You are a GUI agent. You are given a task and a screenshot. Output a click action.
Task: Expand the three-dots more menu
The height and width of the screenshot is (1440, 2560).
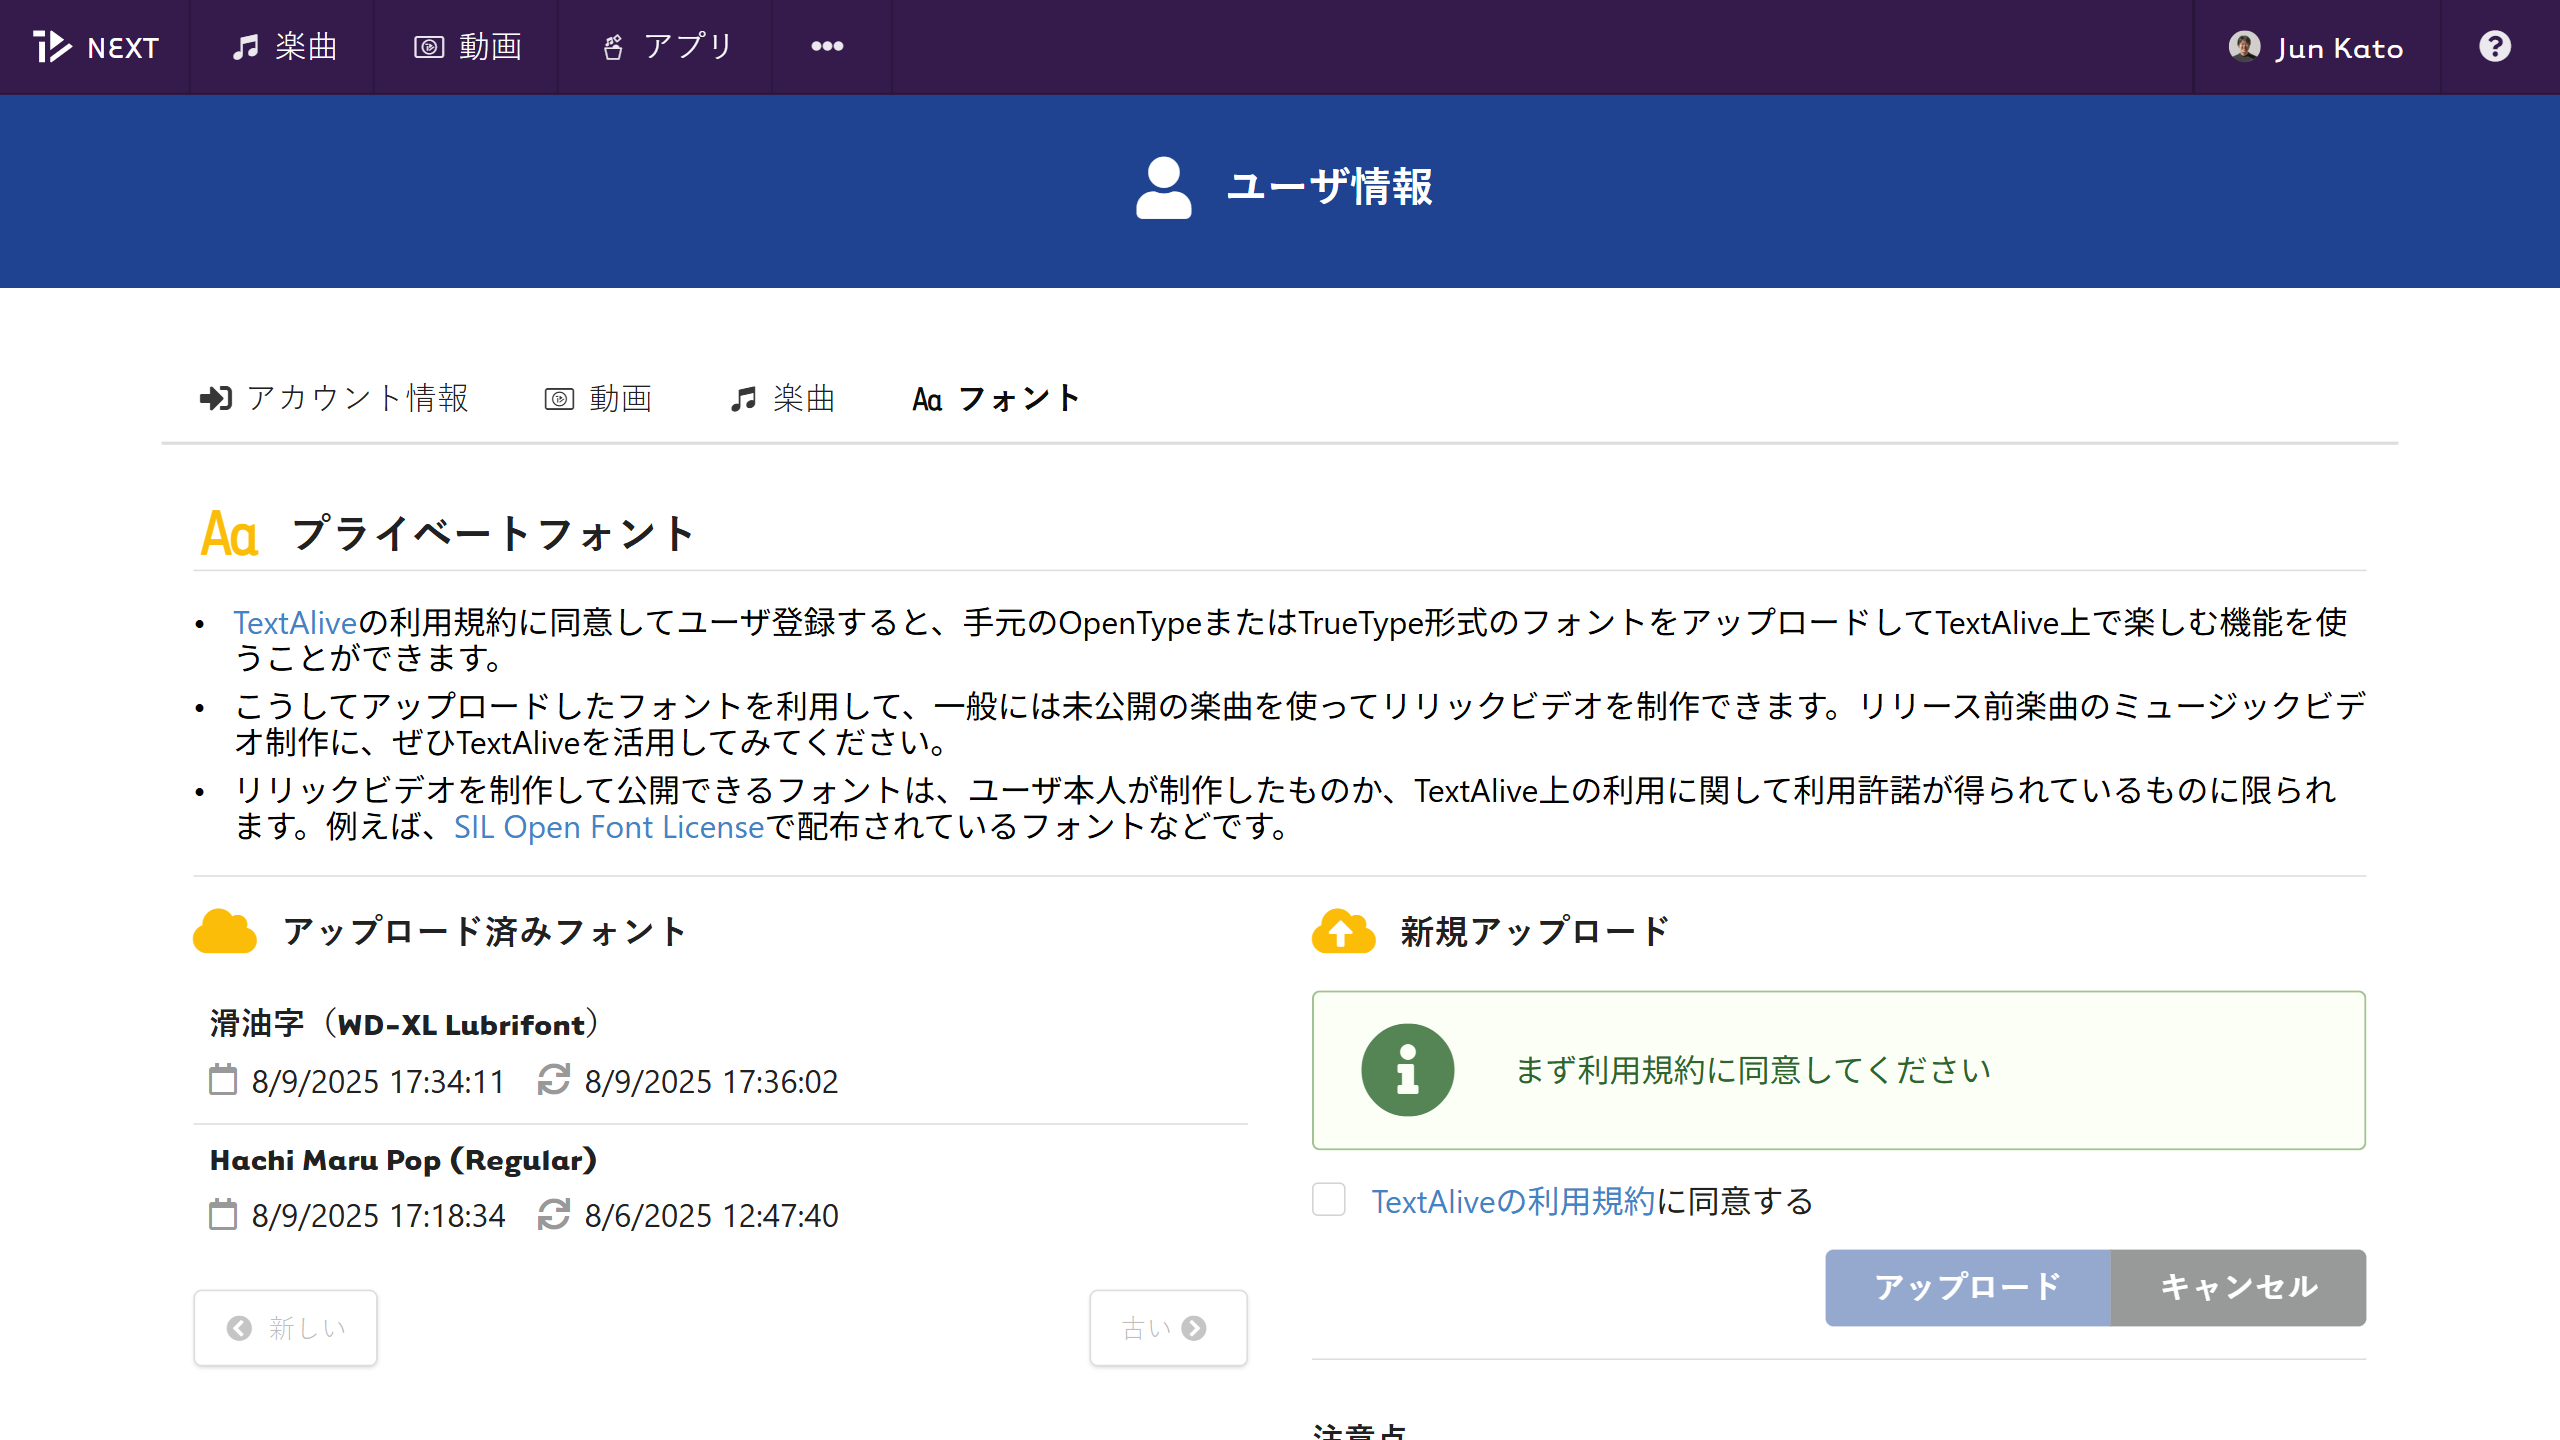(827, 46)
